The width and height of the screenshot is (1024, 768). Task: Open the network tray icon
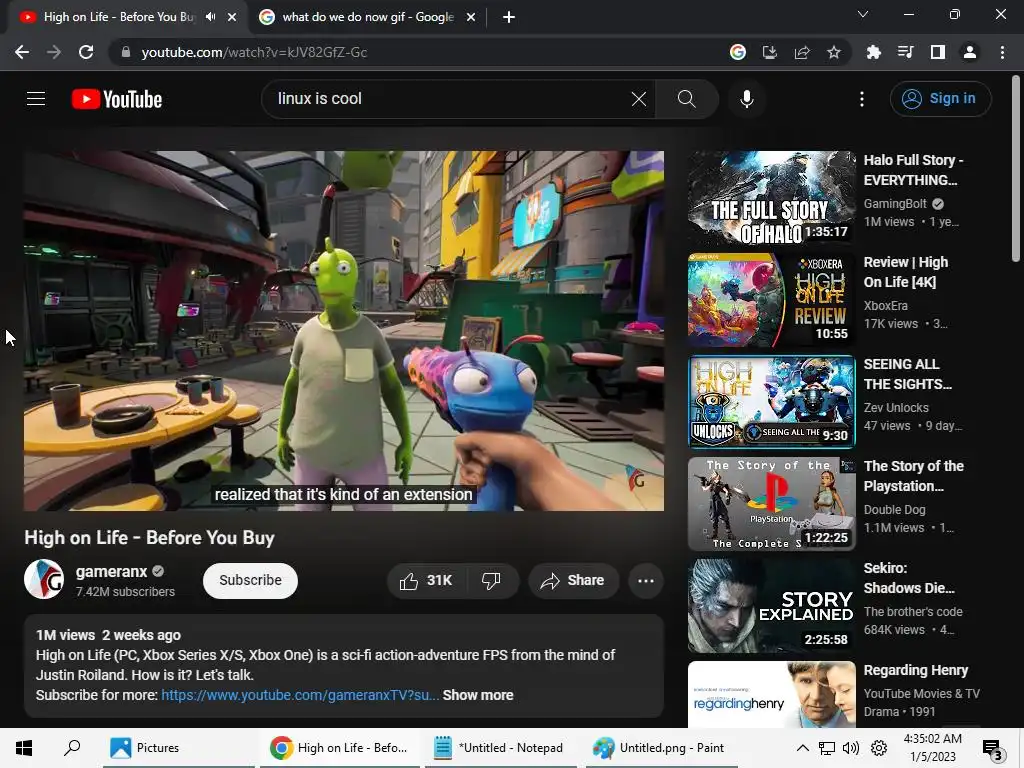[827, 748]
